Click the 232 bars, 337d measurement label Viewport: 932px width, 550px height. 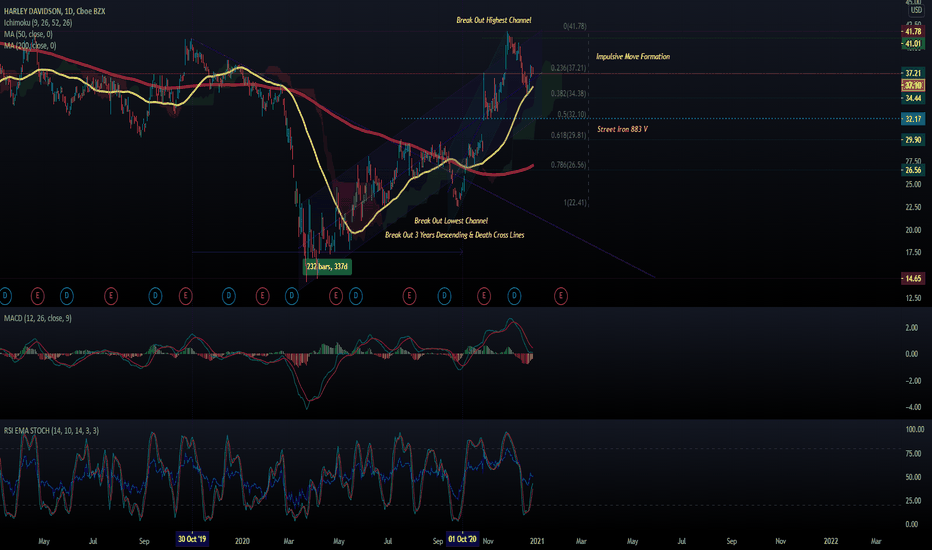(x=327, y=266)
